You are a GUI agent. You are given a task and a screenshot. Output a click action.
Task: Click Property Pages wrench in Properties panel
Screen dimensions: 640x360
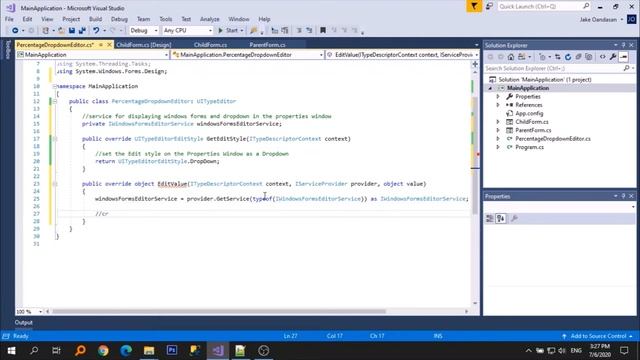click(x=514, y=219)
